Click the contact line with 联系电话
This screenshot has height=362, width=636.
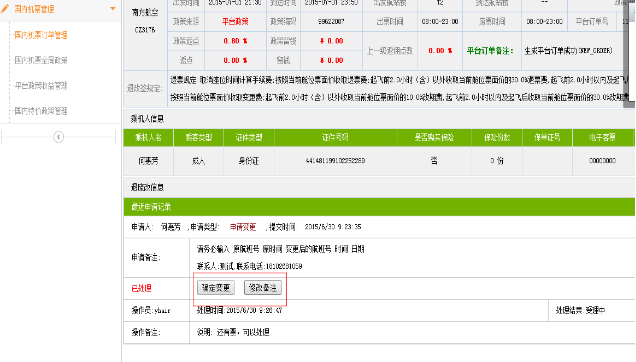pos(249,266)
